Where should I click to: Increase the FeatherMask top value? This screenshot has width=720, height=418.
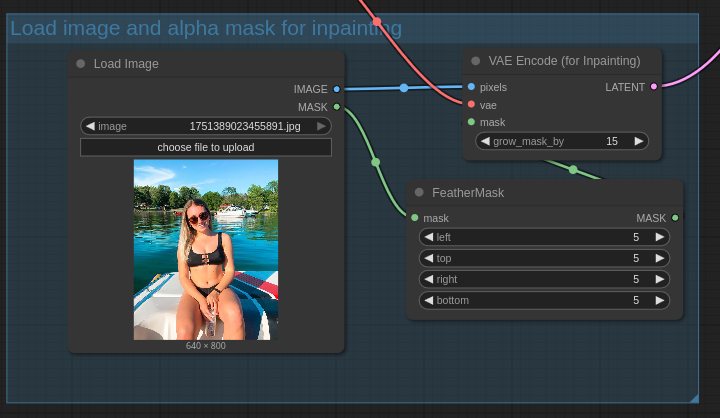pyautogui.click(x=660, y=258)
